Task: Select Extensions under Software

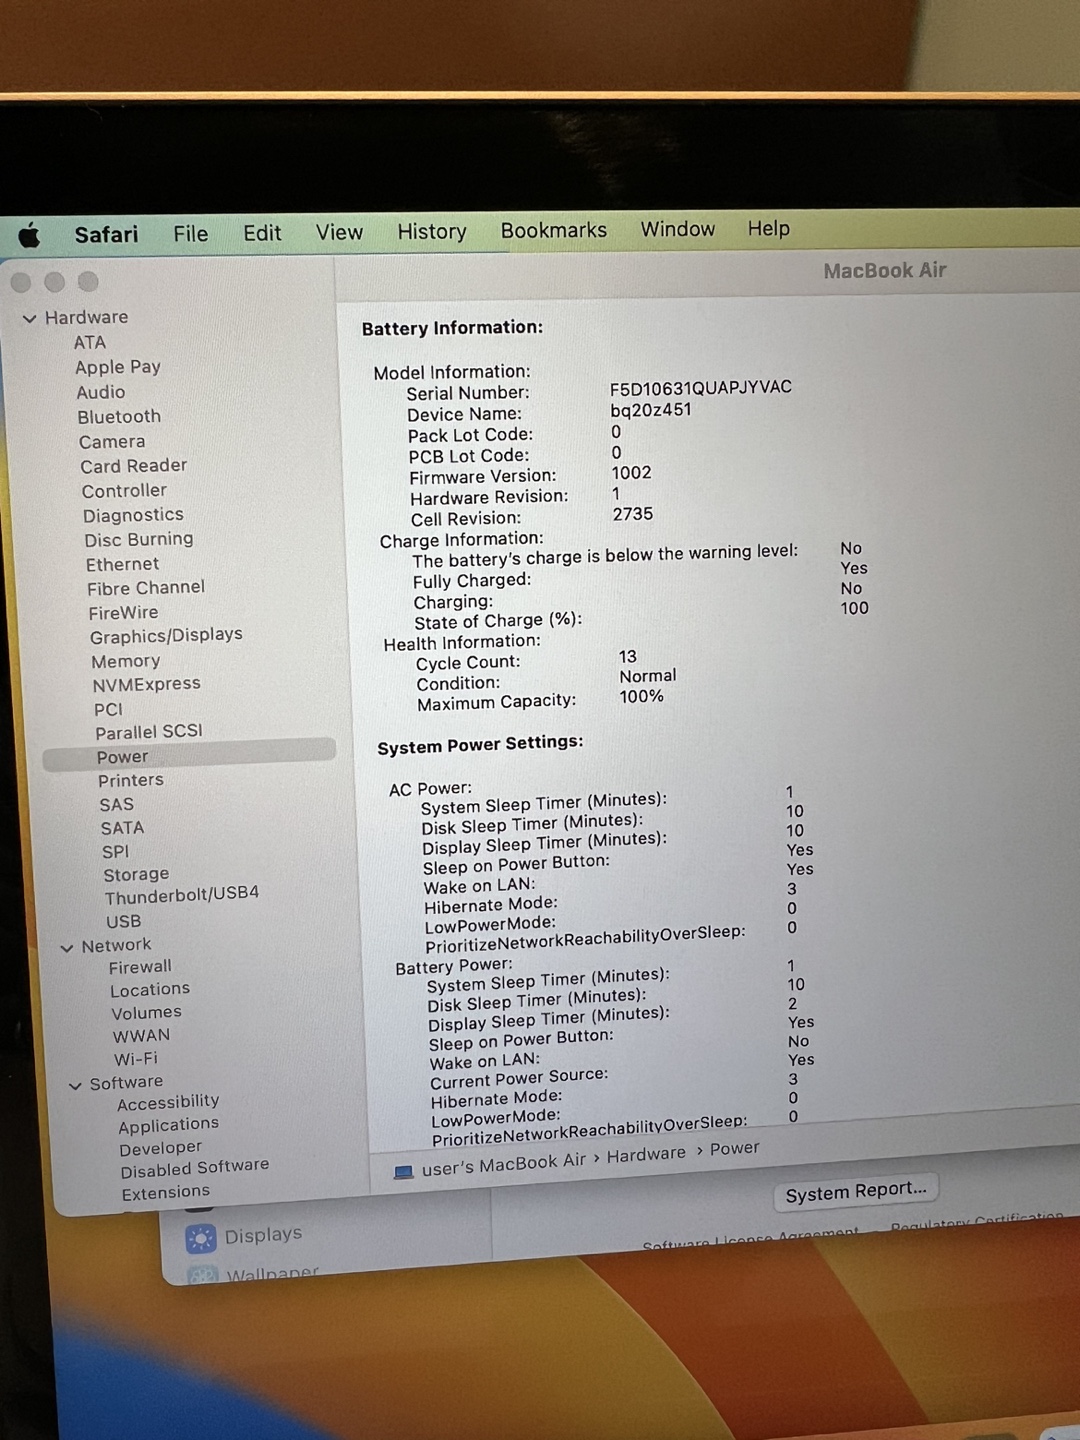Action: (166, 1193)
